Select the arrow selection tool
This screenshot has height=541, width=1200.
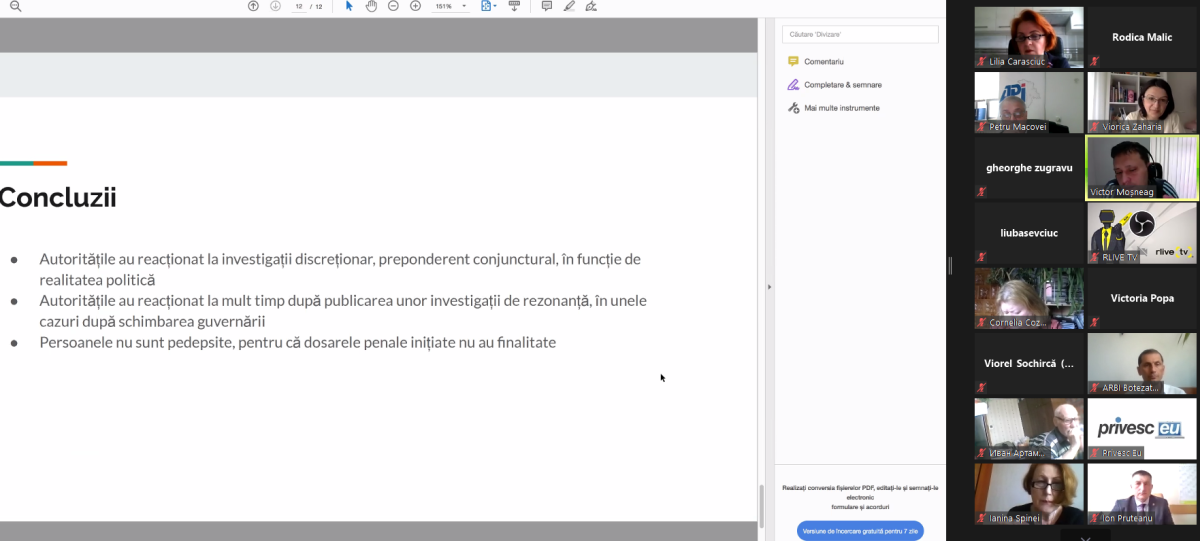(349, 6)
